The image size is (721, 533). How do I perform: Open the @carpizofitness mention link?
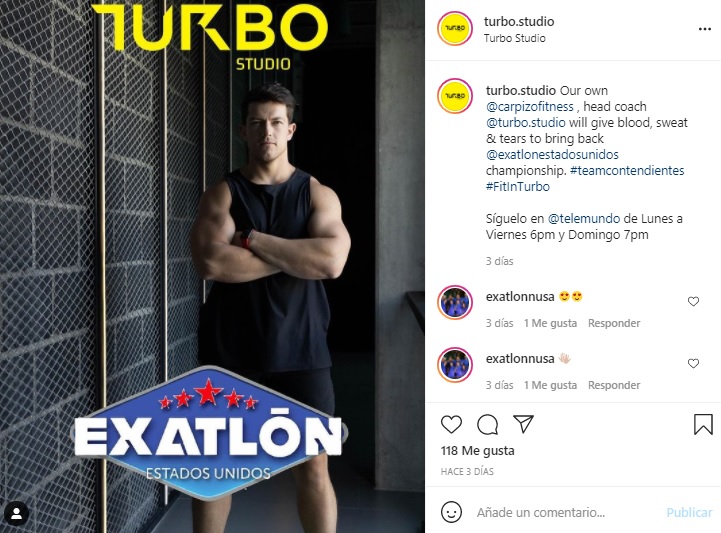pyautogui.click(x=530, y=107)
